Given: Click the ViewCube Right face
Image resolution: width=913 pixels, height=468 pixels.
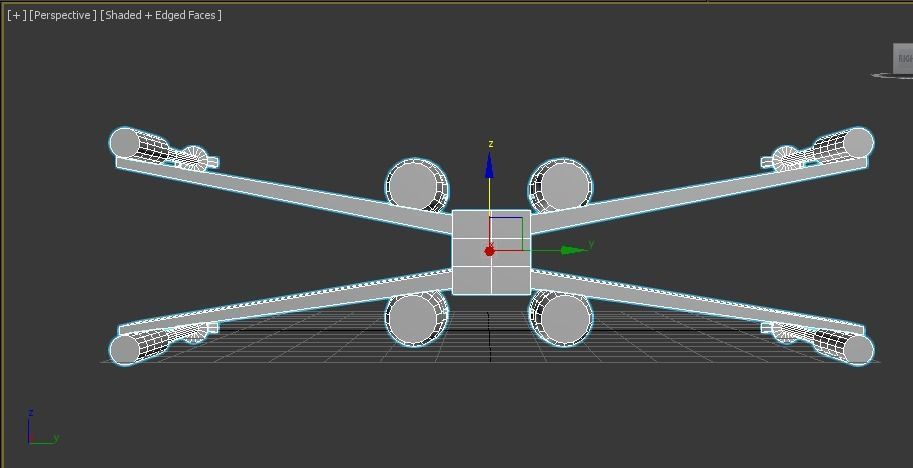Looking at the screenshot, I should (903, 58).
